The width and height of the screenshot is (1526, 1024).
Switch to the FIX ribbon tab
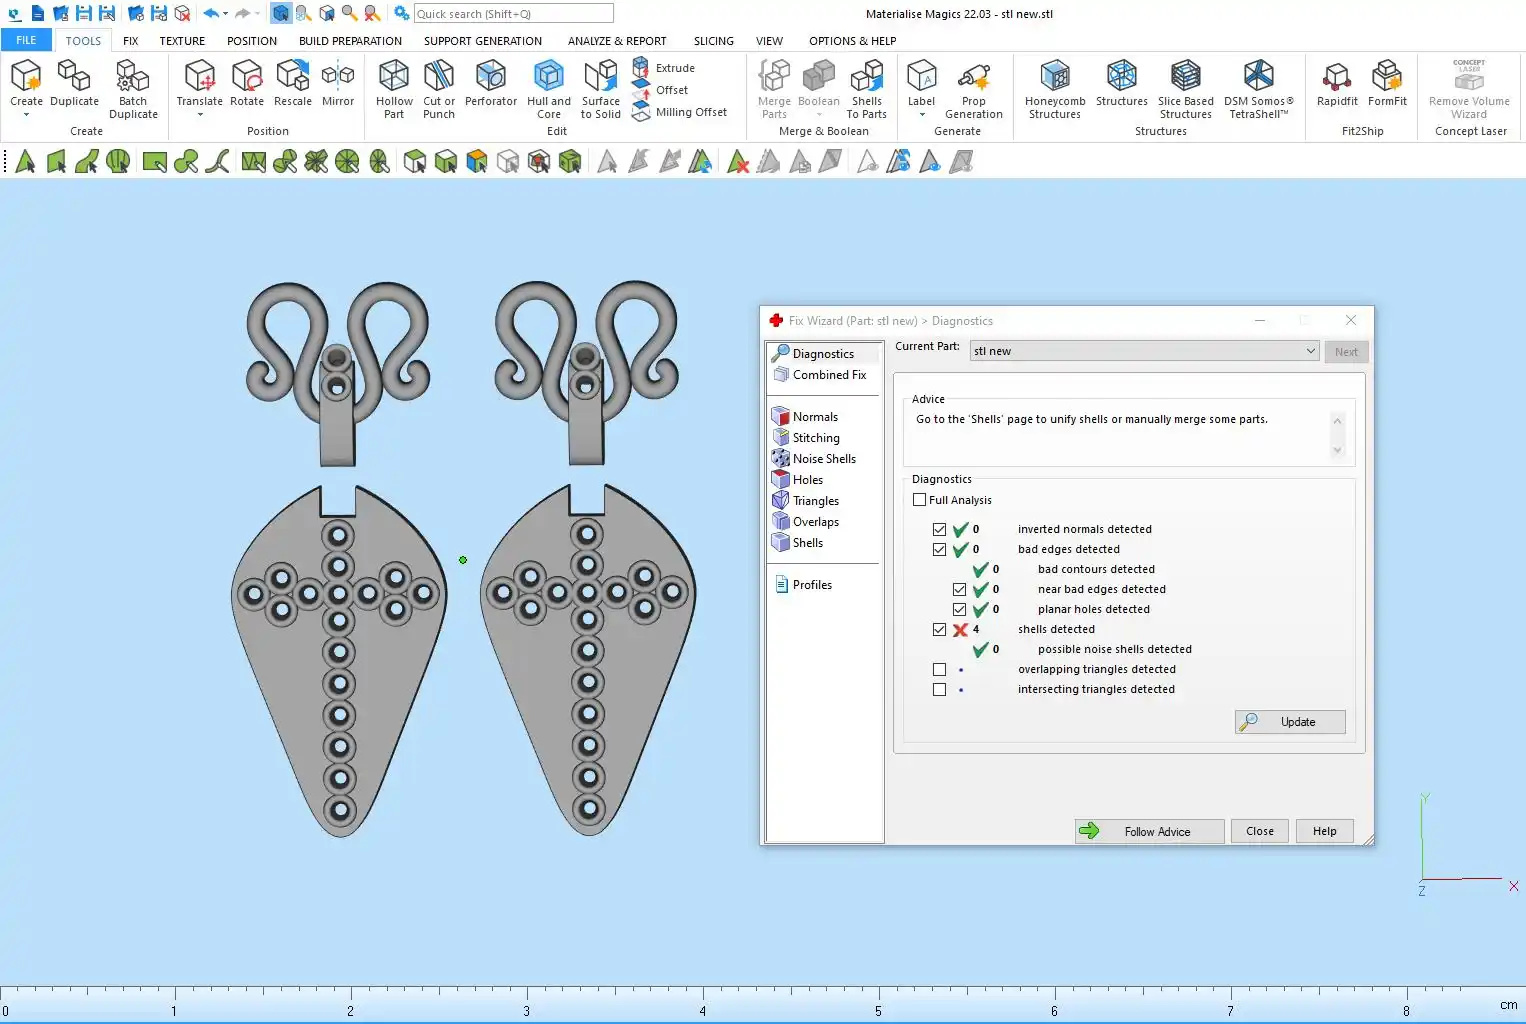130,41
